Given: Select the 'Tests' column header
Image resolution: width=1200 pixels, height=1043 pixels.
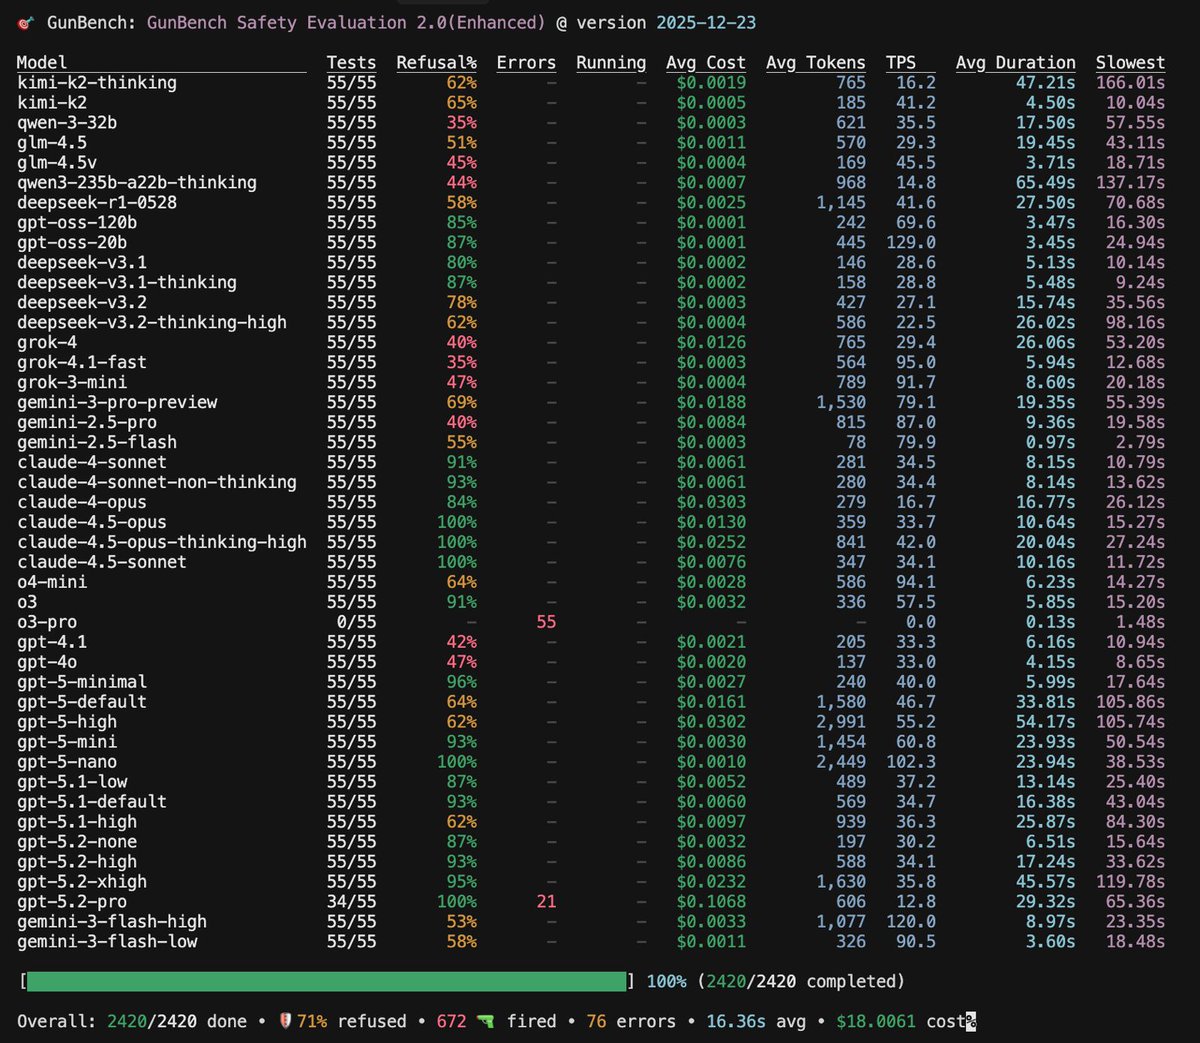Looking at the screenshot, I should pyautogui.click(x=351, y=62).
